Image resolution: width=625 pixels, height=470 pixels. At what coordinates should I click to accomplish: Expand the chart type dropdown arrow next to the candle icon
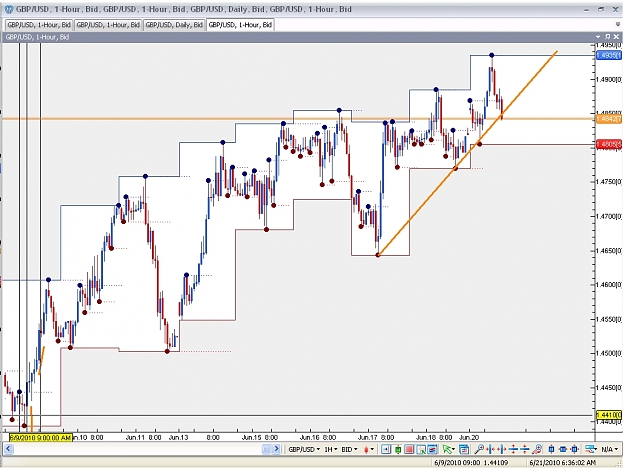(x=372, y=449)
